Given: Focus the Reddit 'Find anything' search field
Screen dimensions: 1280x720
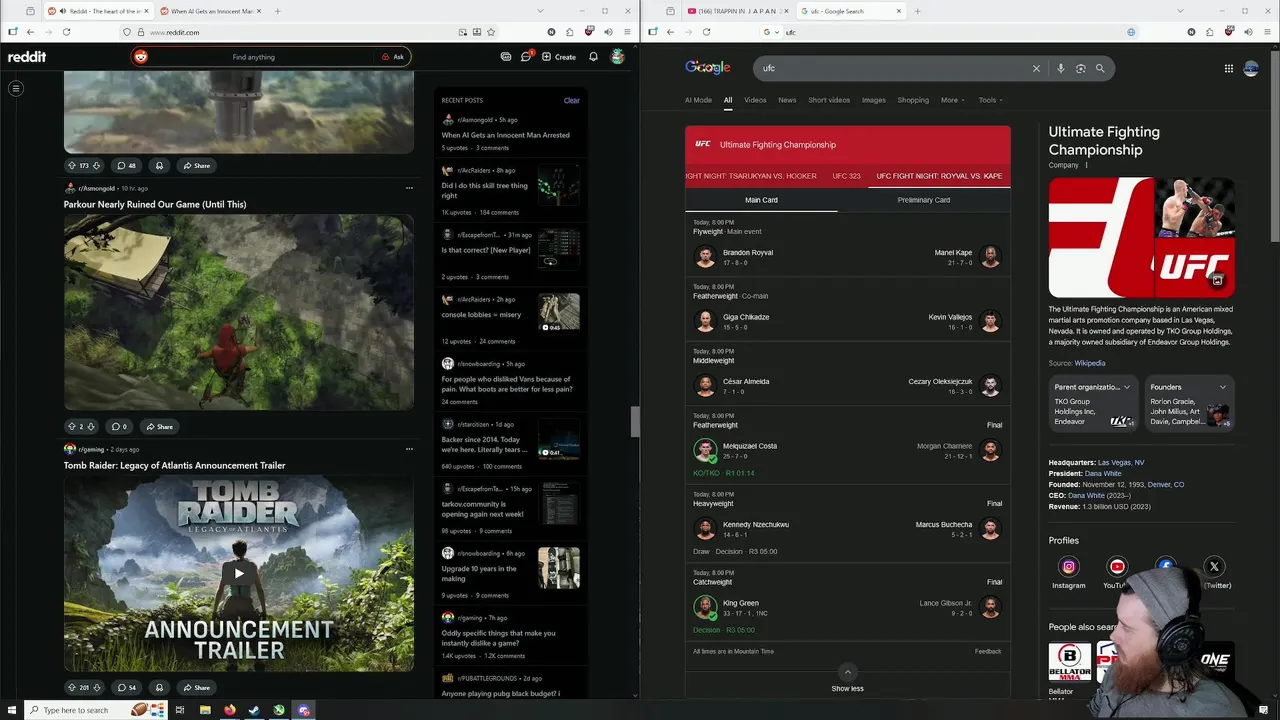Looking at the screenshot, I should coord(255,57).
